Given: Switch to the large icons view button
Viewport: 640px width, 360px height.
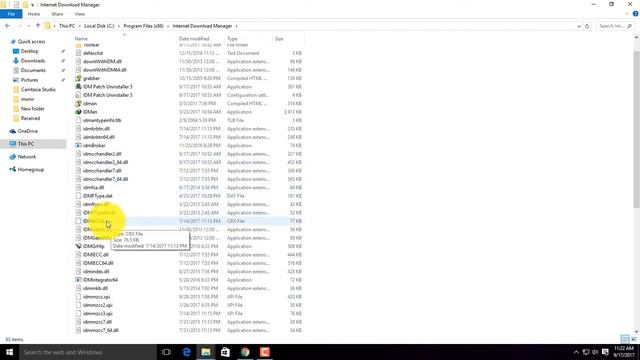Looking at the screenshot, I should click(634, 339).
